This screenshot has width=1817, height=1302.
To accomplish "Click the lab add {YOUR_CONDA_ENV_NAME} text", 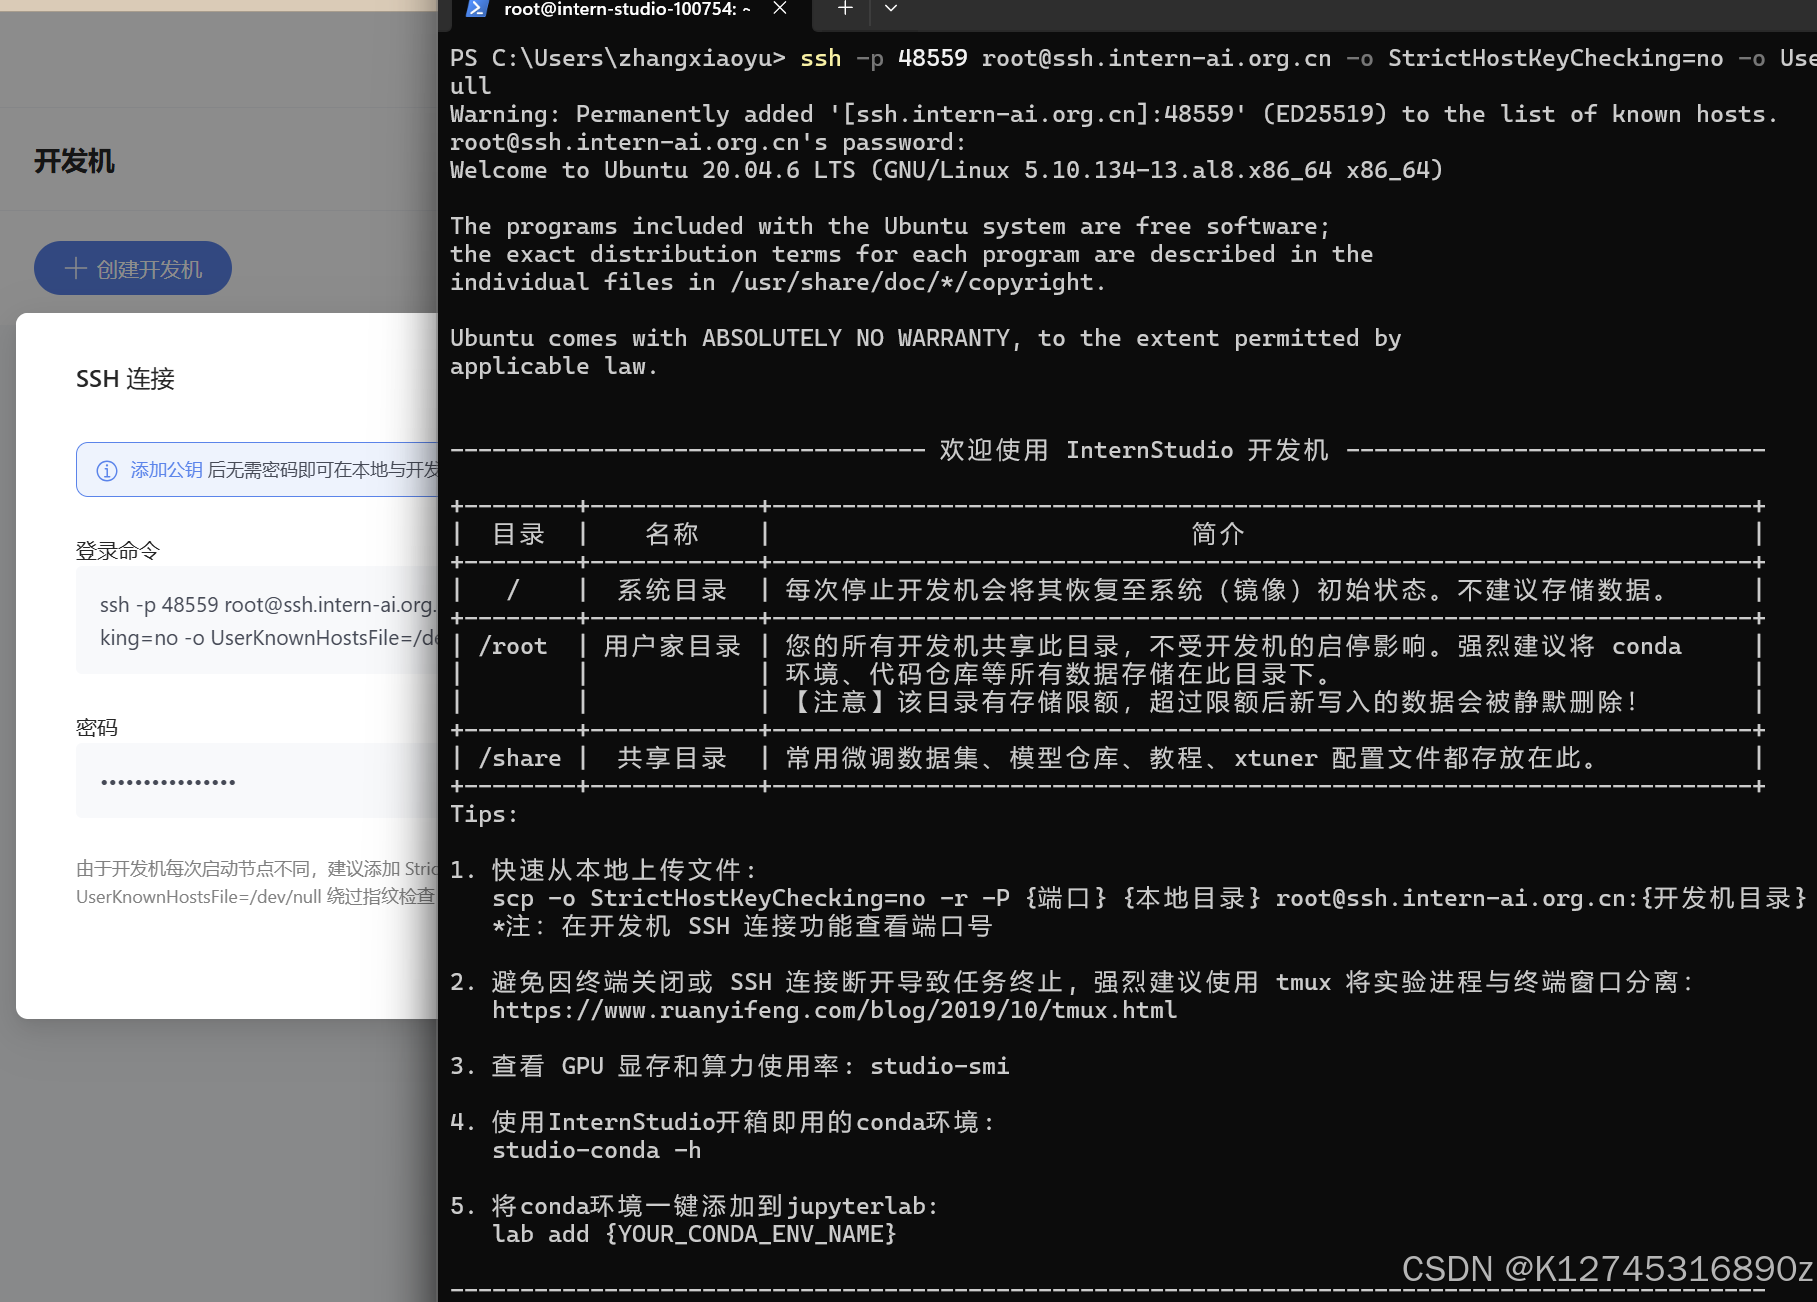I will (694, 1234).
